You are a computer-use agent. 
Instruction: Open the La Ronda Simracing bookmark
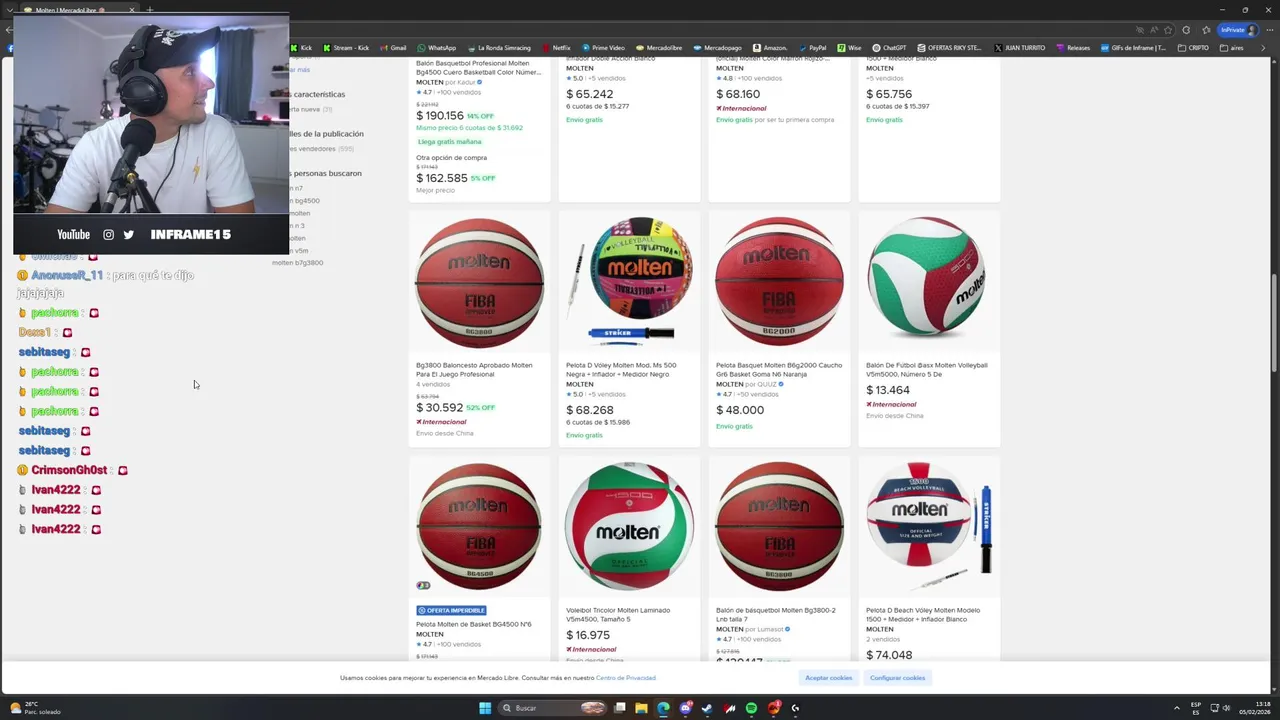(498, 47)
